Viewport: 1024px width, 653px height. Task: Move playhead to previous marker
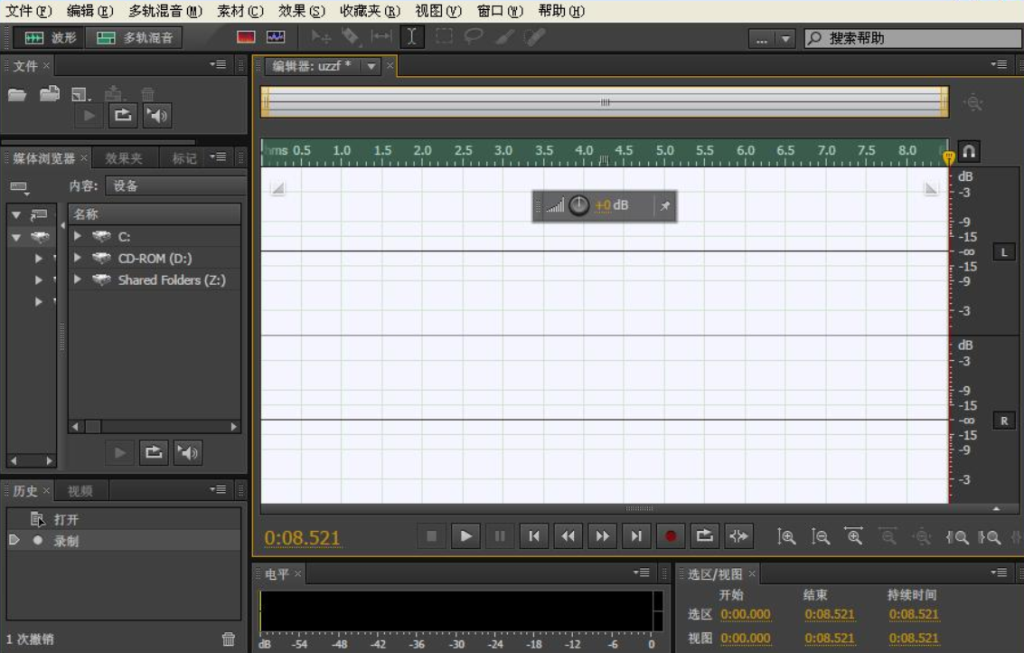click(x=534, y=536)
